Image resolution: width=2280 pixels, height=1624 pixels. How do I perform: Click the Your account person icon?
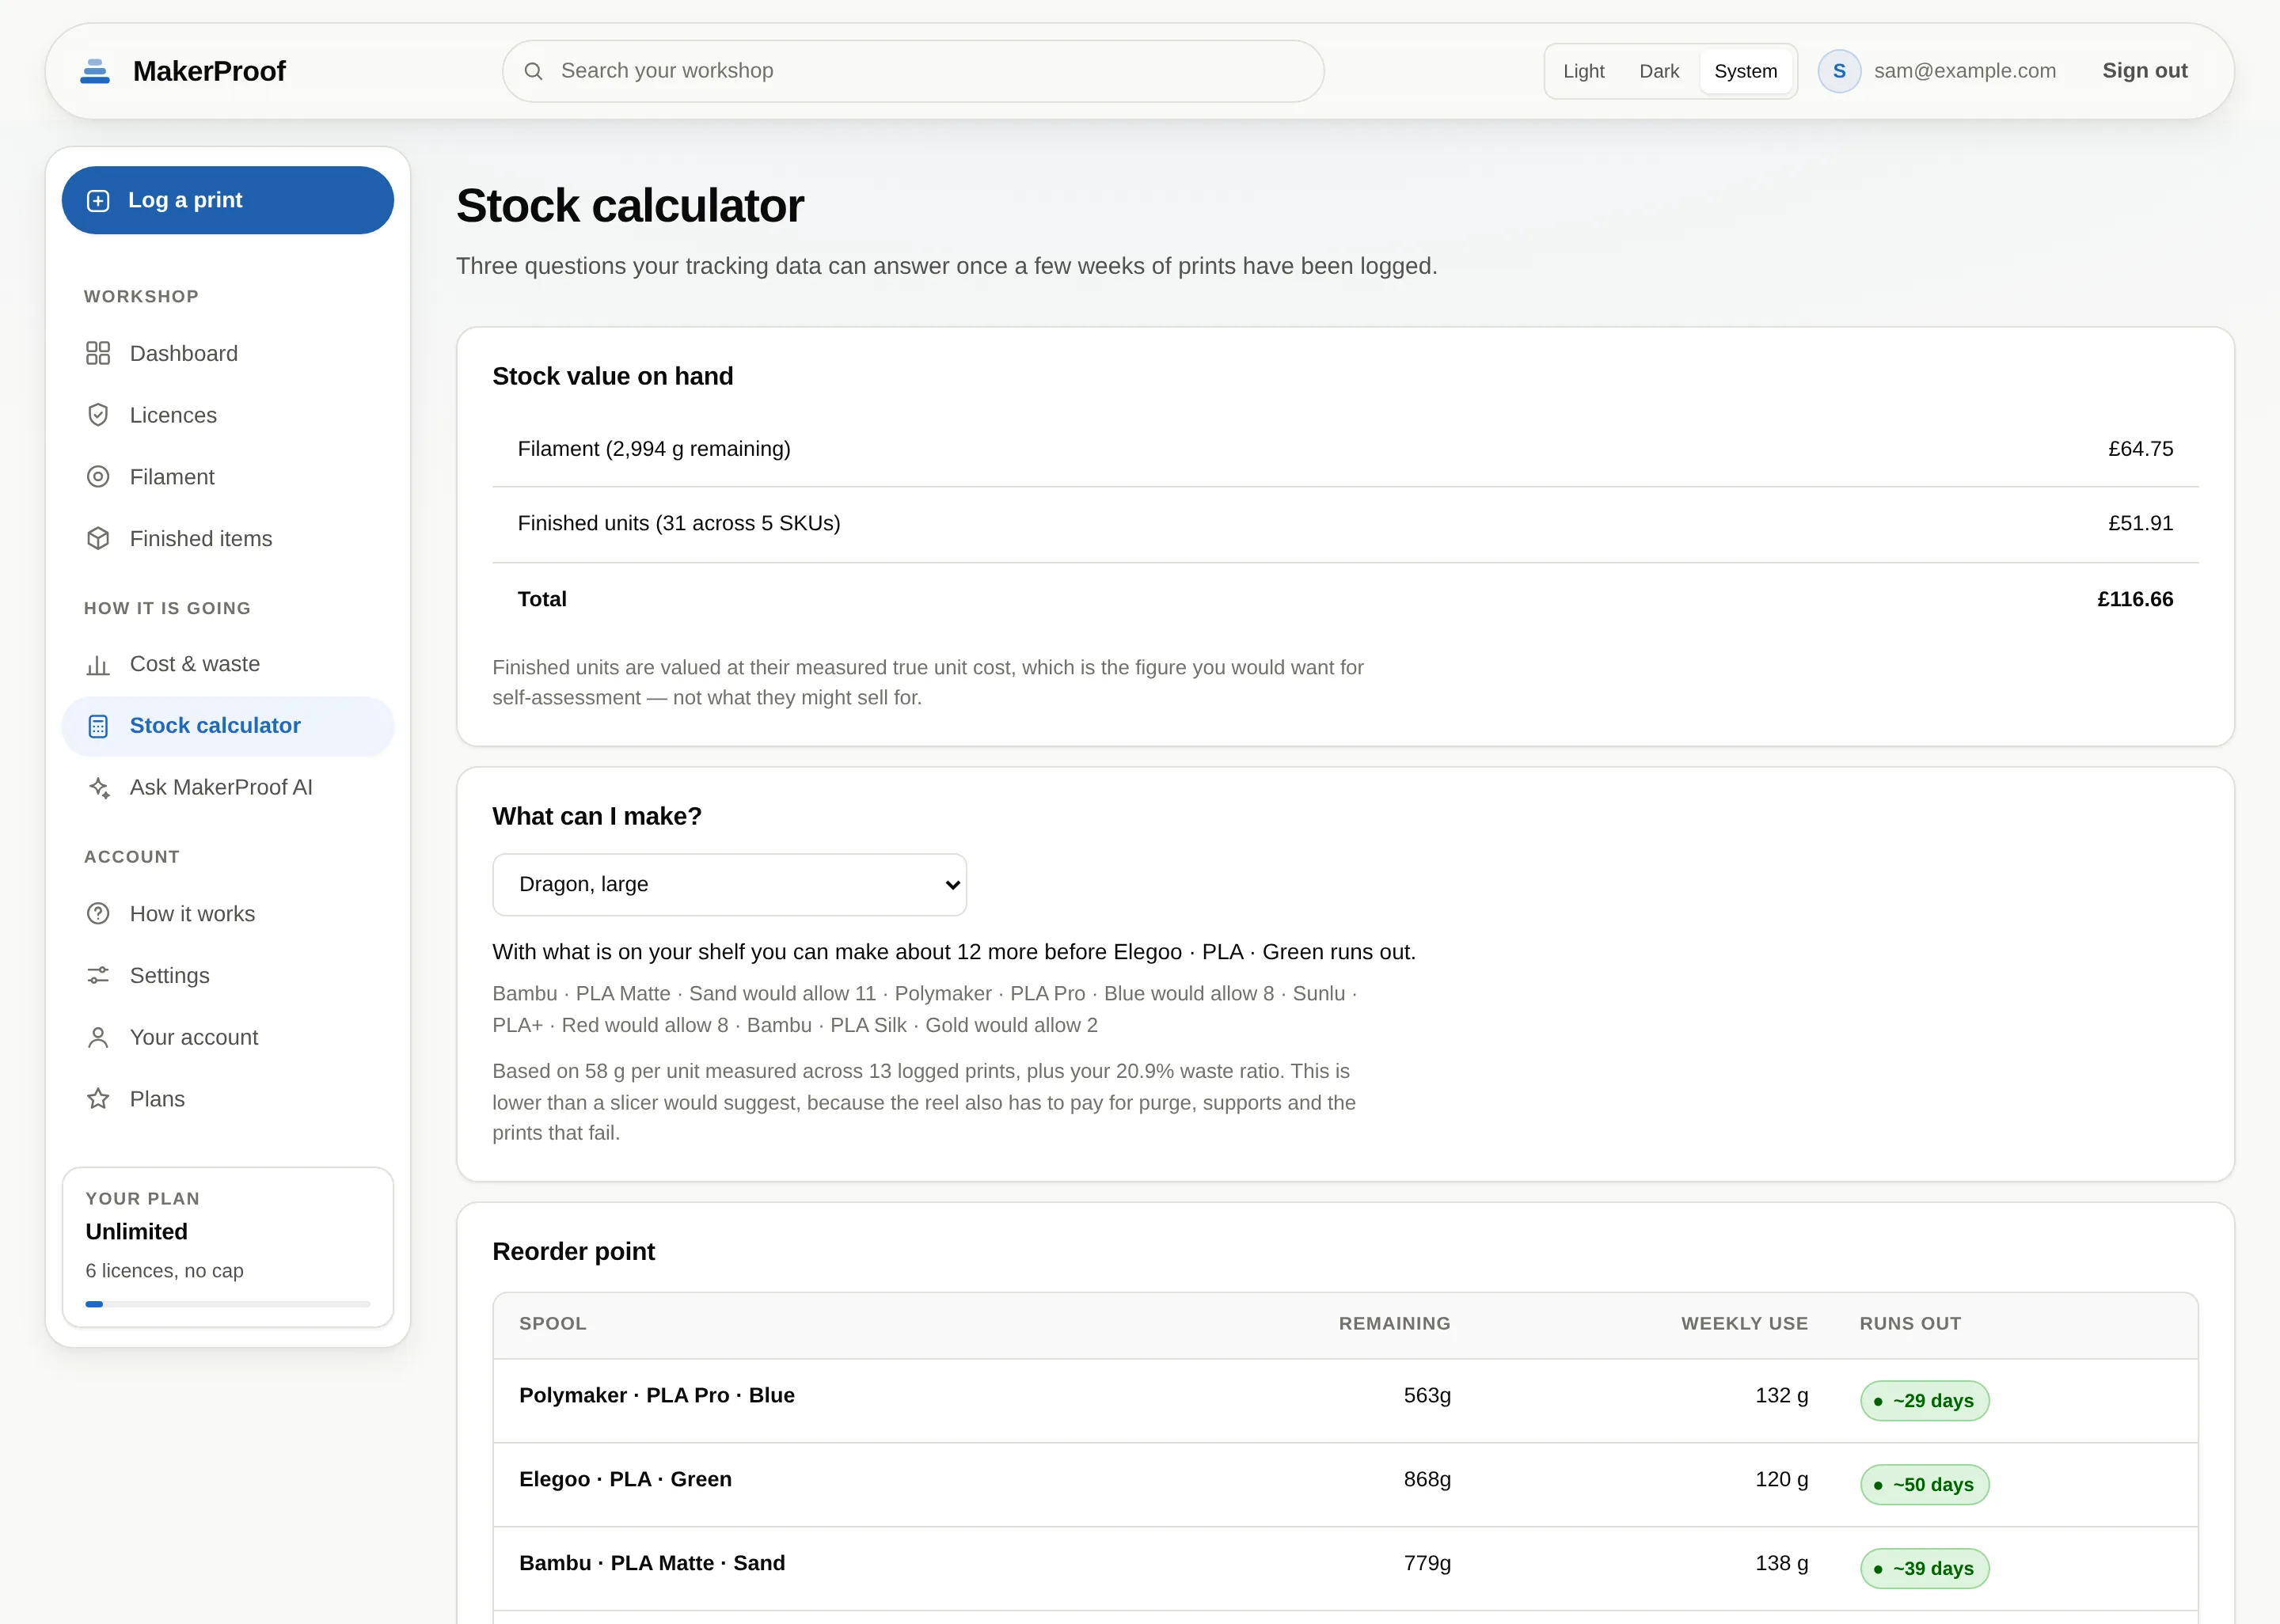coord(98,1038)
